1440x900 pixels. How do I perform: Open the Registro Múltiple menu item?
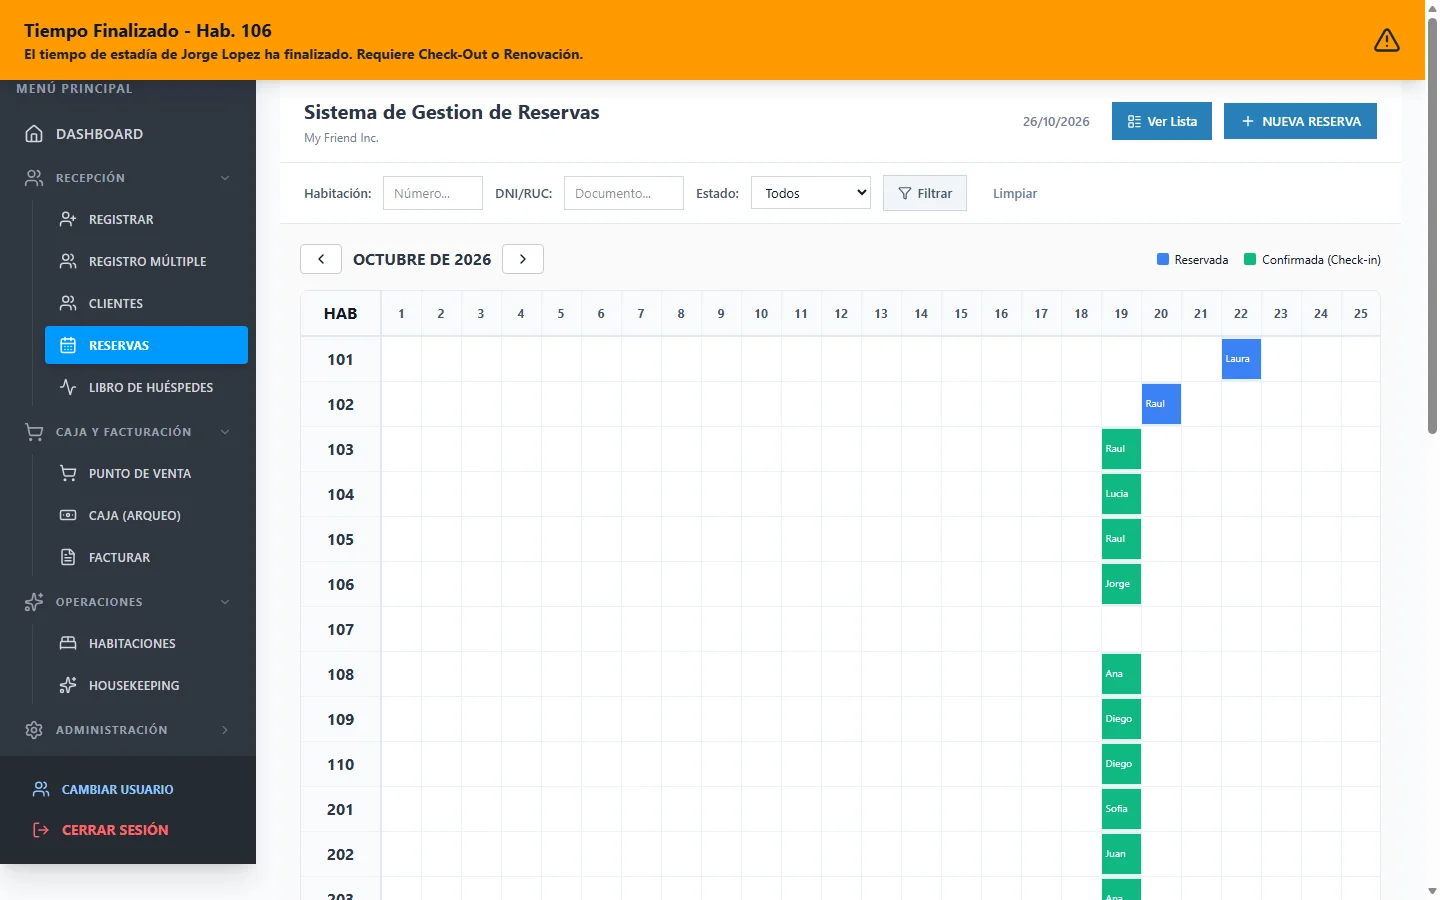coord(146,261)
